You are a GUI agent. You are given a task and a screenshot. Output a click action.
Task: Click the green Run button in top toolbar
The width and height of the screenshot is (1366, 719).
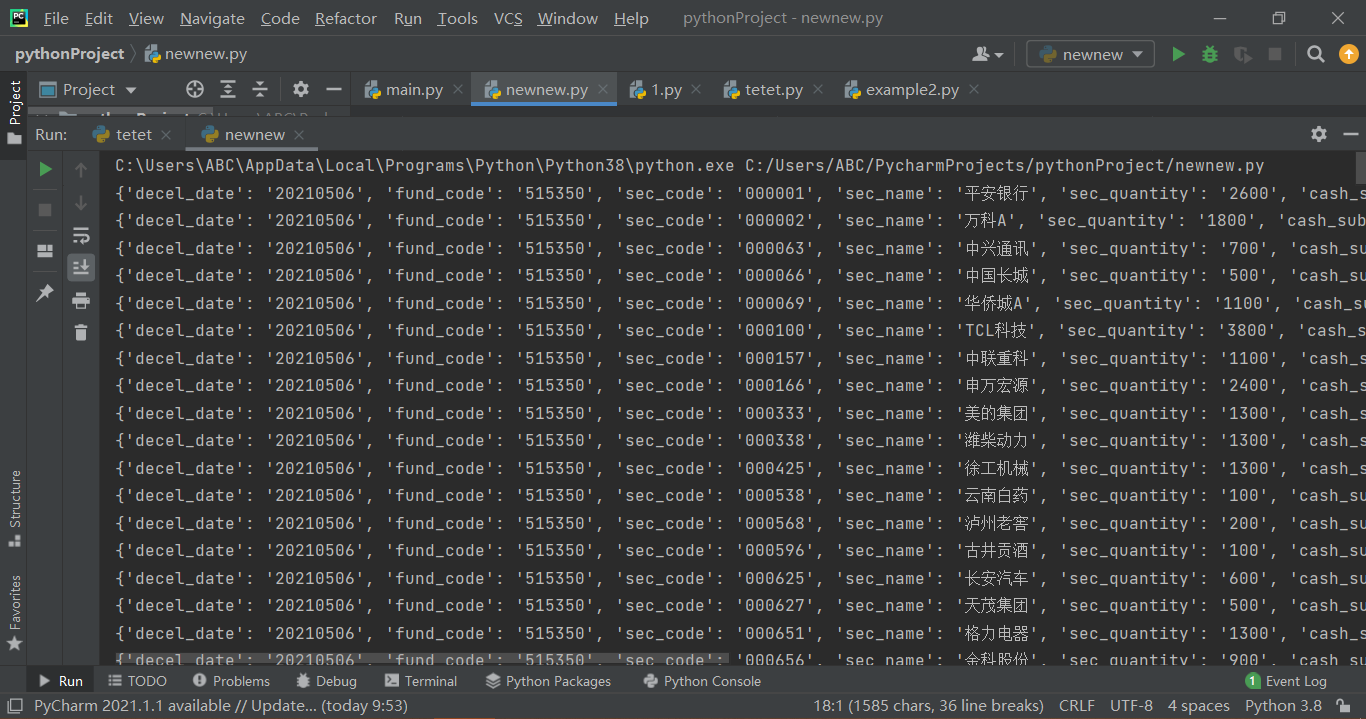coord(1178,54)
